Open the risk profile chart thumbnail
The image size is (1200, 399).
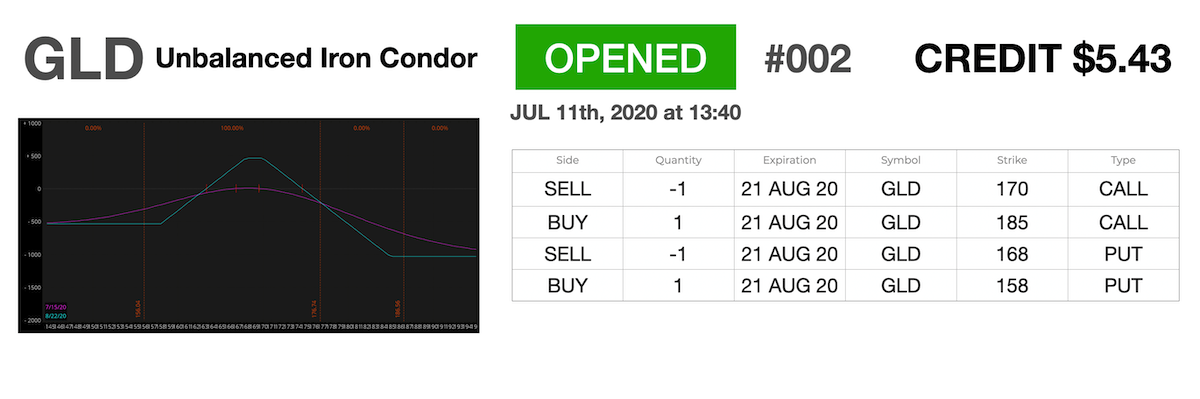coord(249,226)
